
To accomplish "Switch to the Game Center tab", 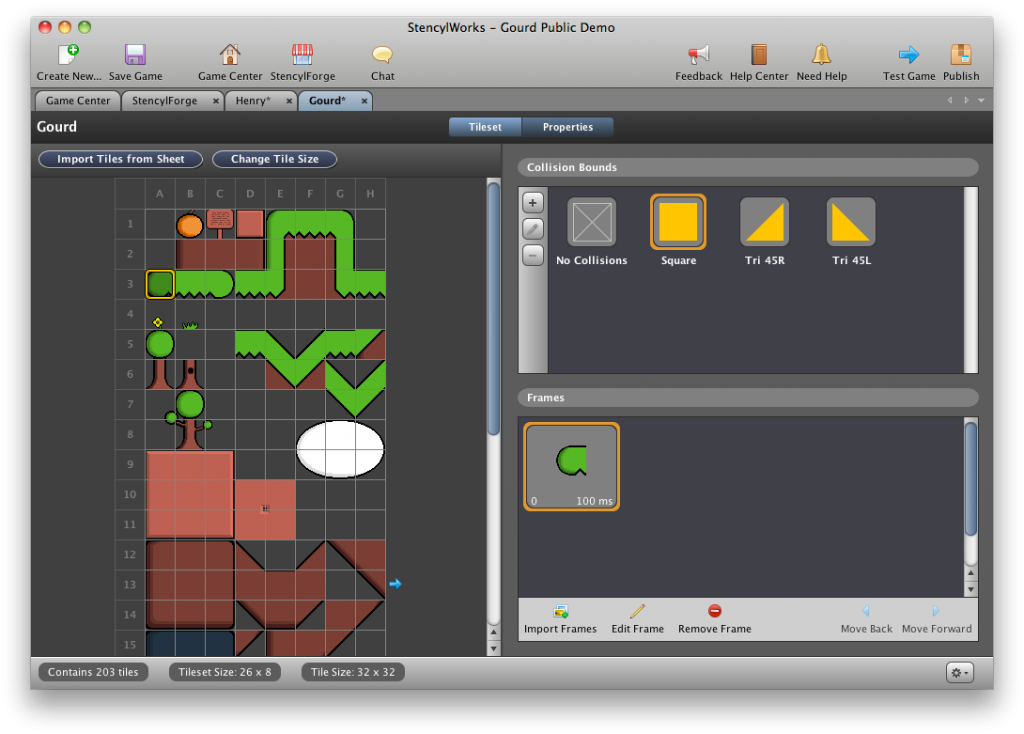I will coord(78,101).
